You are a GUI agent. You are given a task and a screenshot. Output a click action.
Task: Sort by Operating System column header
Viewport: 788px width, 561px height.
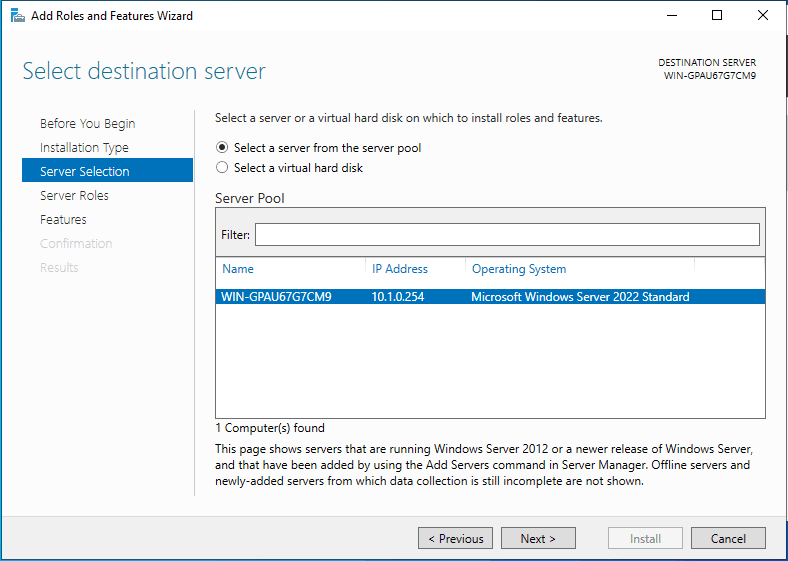[x=519, y=269]
